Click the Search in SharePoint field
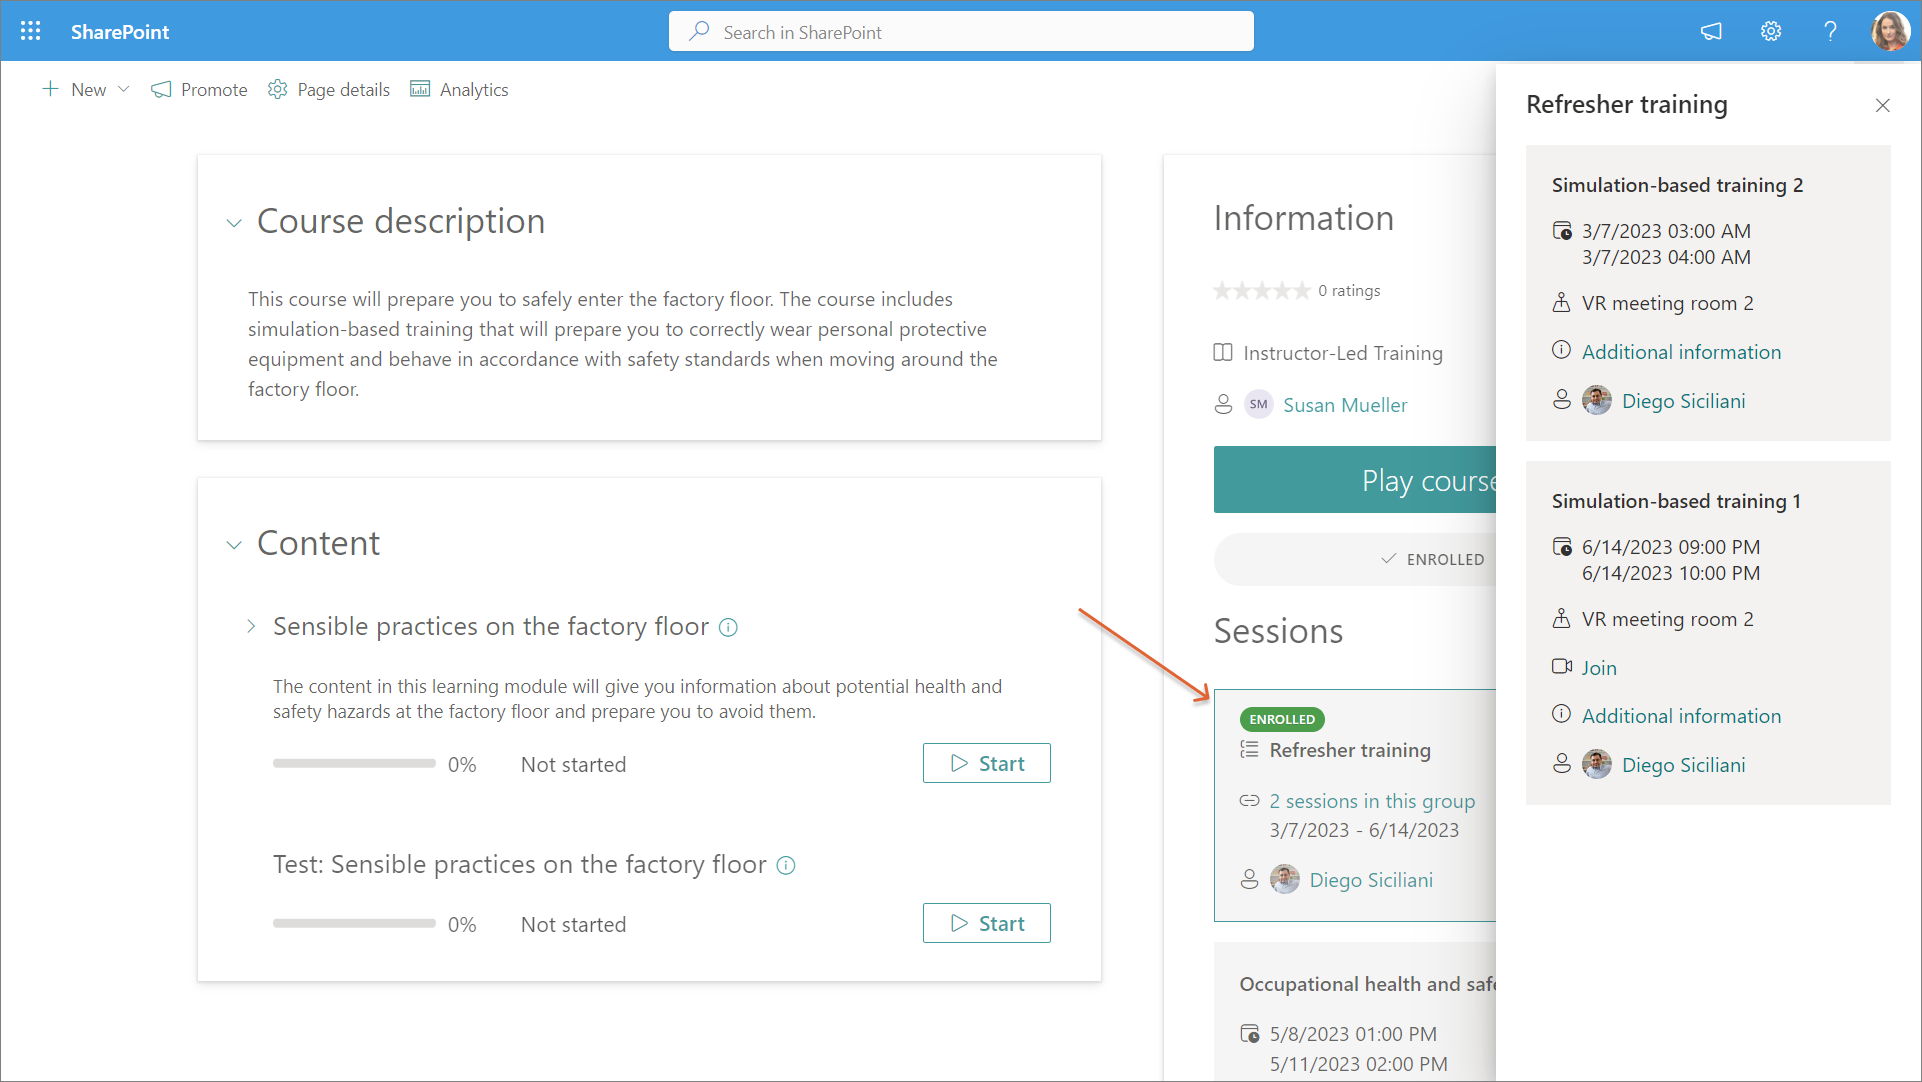The width and height of the screenshot is (1922, 1082). (960, 32)
